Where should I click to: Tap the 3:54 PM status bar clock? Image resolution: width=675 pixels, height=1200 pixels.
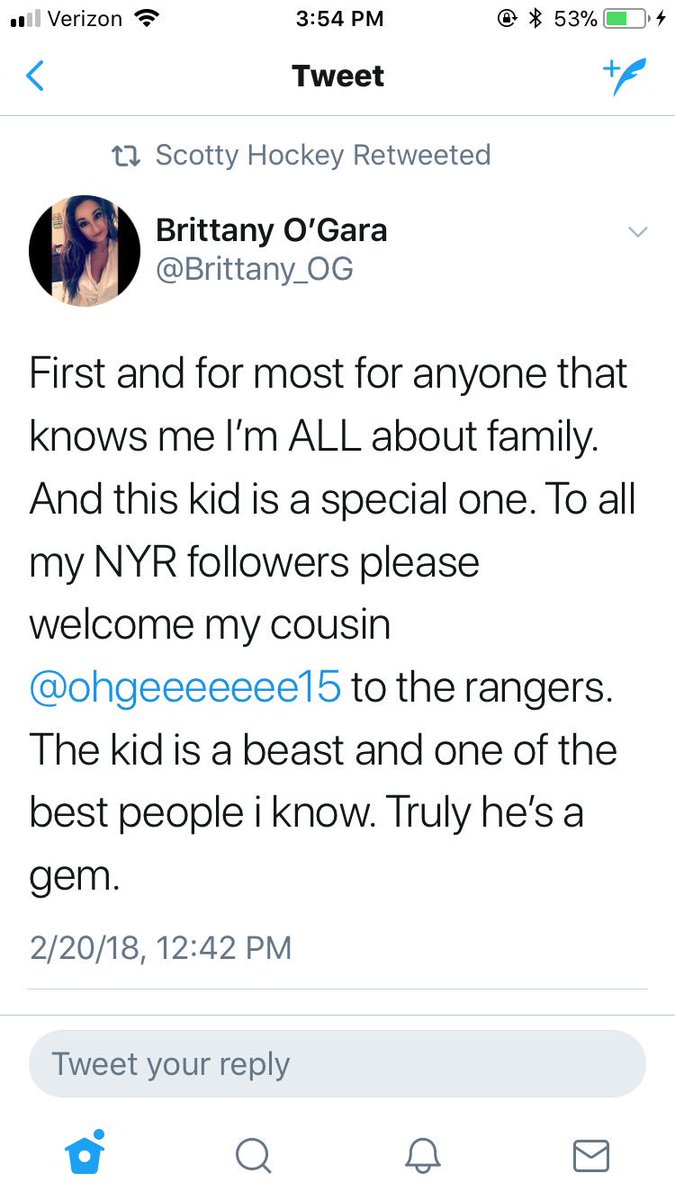338,19
